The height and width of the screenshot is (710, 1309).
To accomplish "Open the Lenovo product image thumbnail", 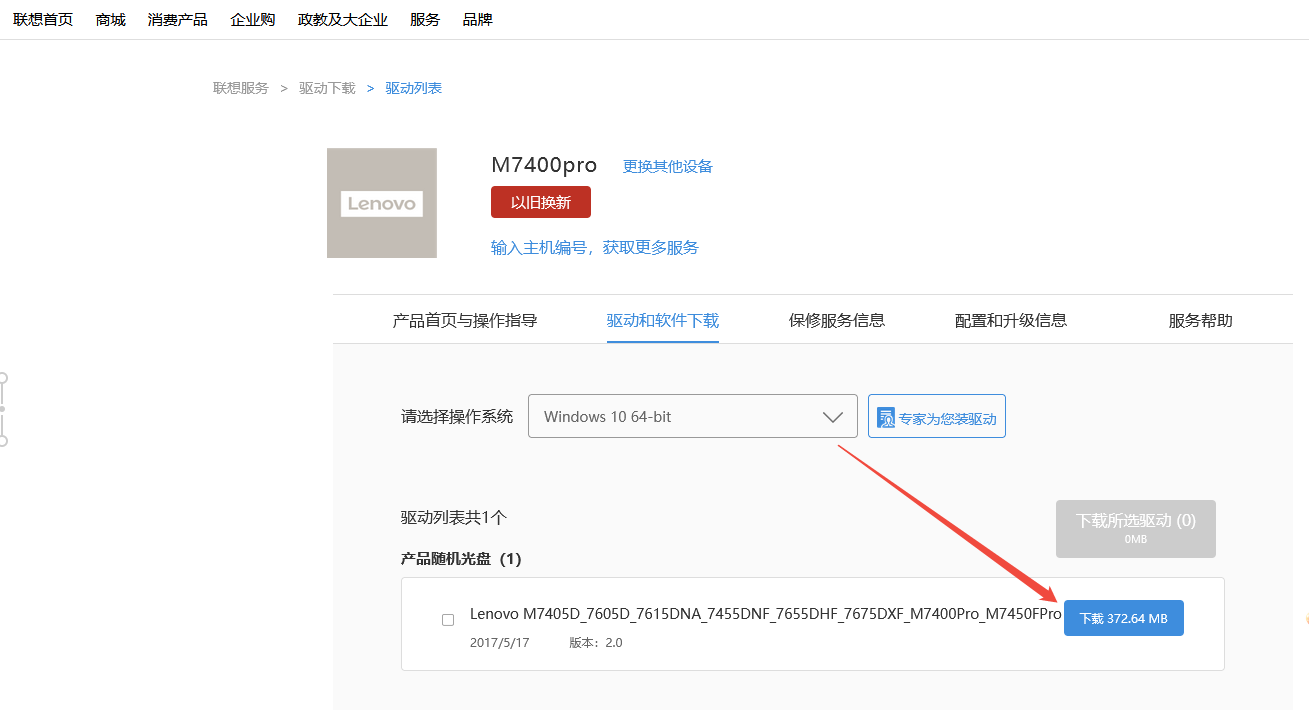I will click(x=382, y=203).
